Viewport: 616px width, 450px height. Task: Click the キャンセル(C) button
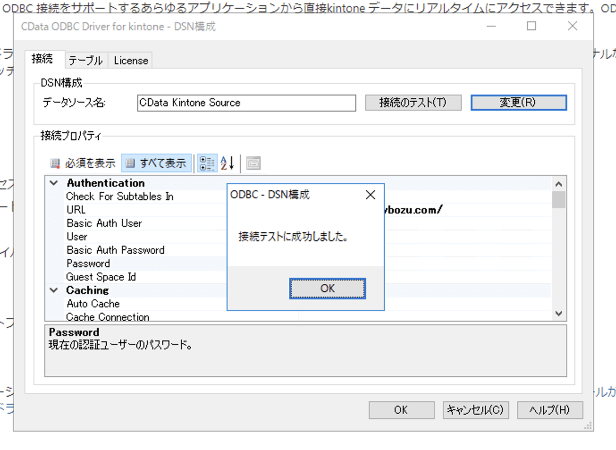pos(476,410)
